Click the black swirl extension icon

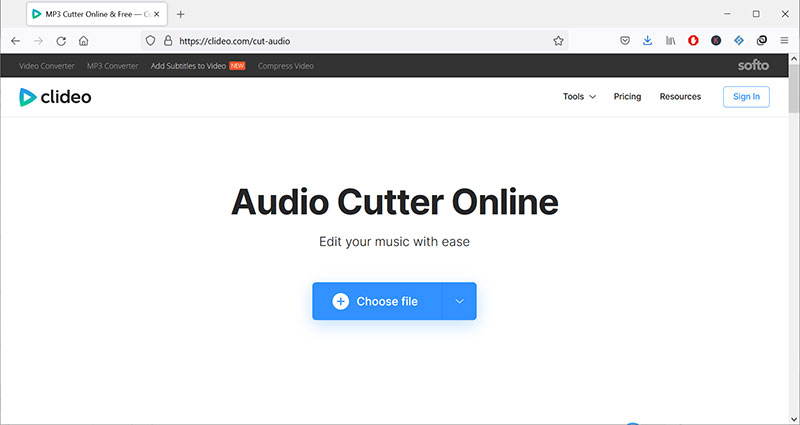pos(762,41)
